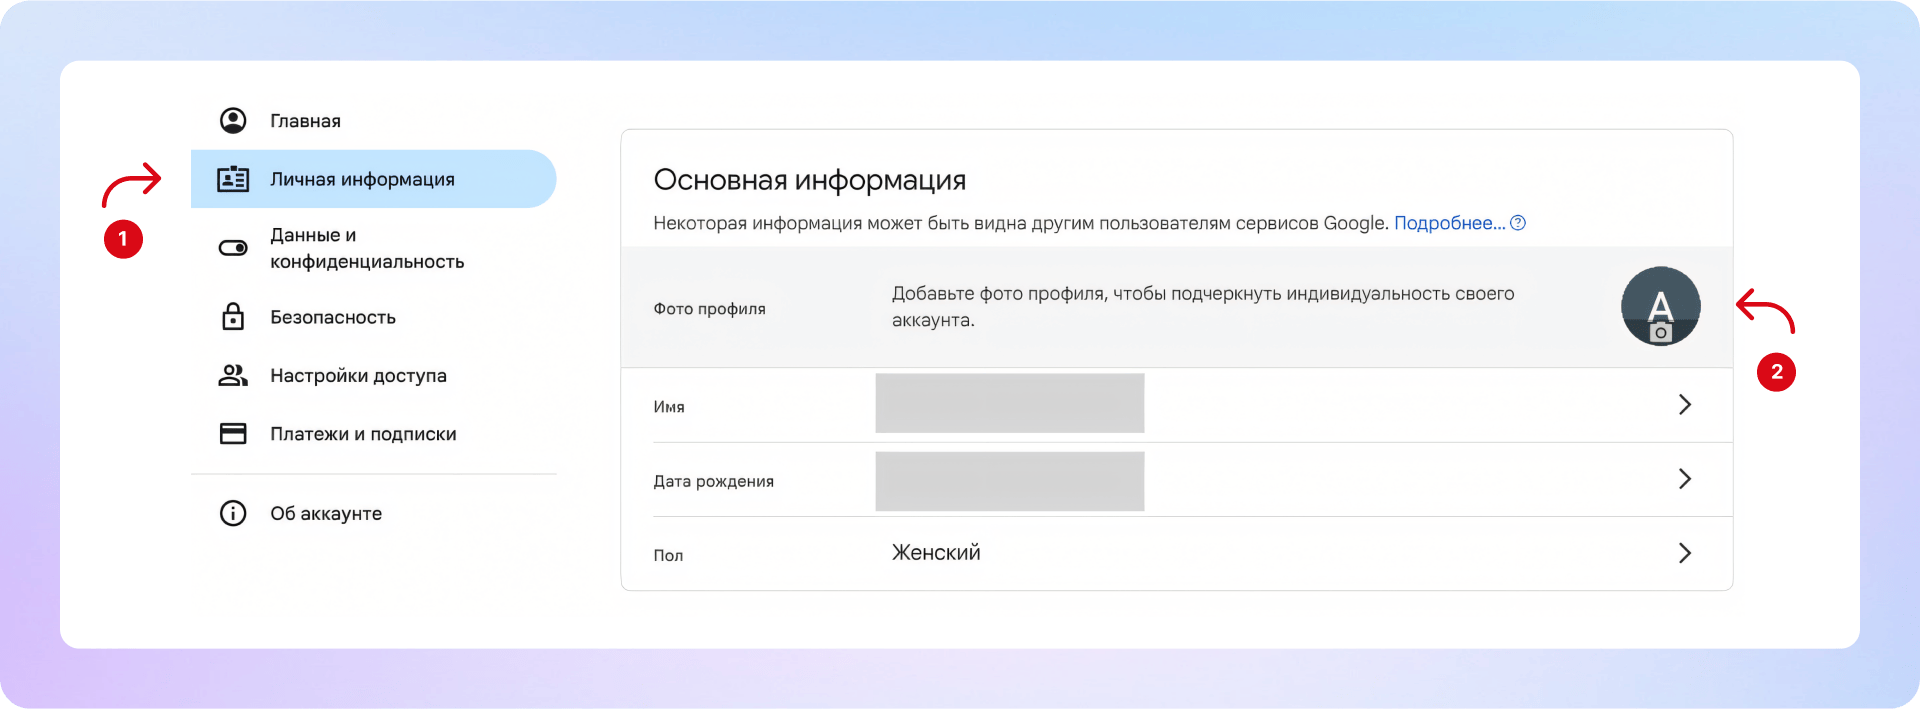Click the Главная account circle icon
The width and height of the screenshot is (1920, 709).
[x=233, y=121]
